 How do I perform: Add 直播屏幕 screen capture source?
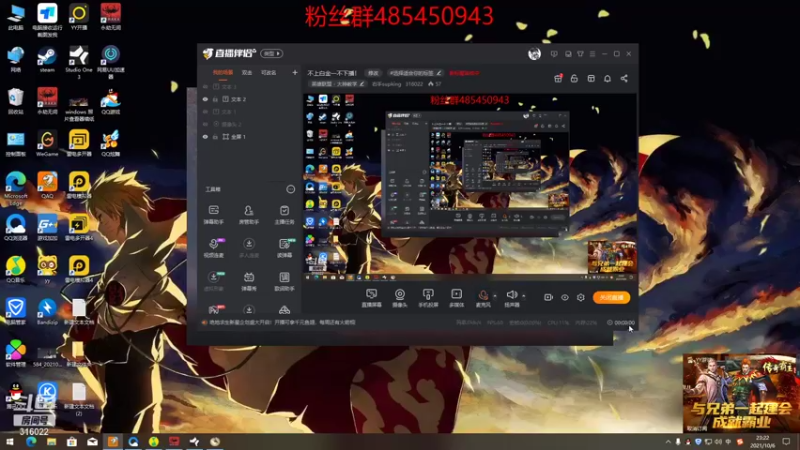(x=371, y=297)
